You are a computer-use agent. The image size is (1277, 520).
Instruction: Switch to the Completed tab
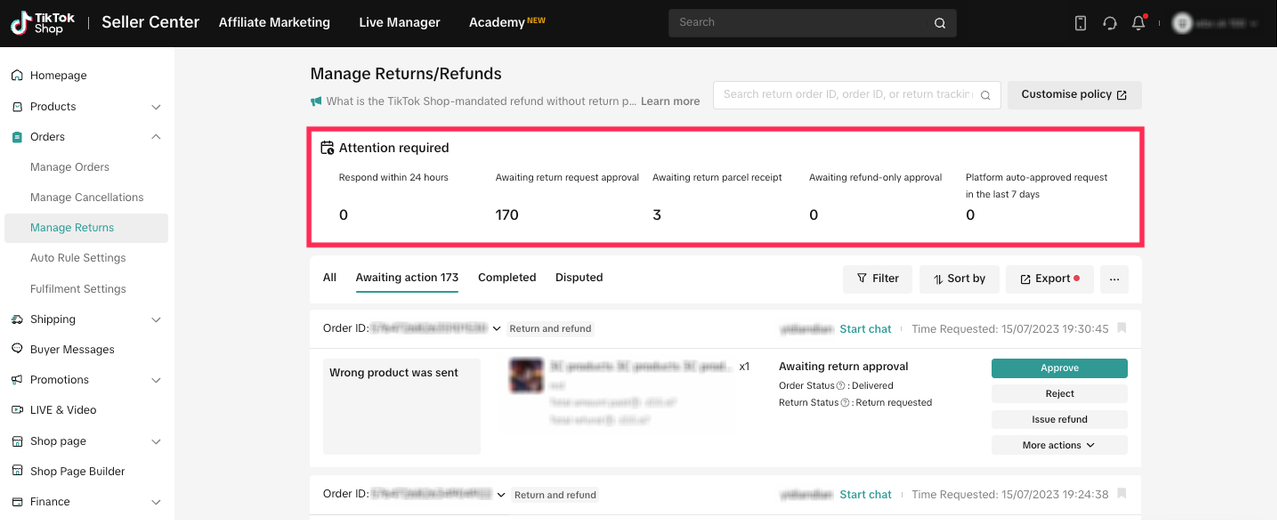[506, 278]
